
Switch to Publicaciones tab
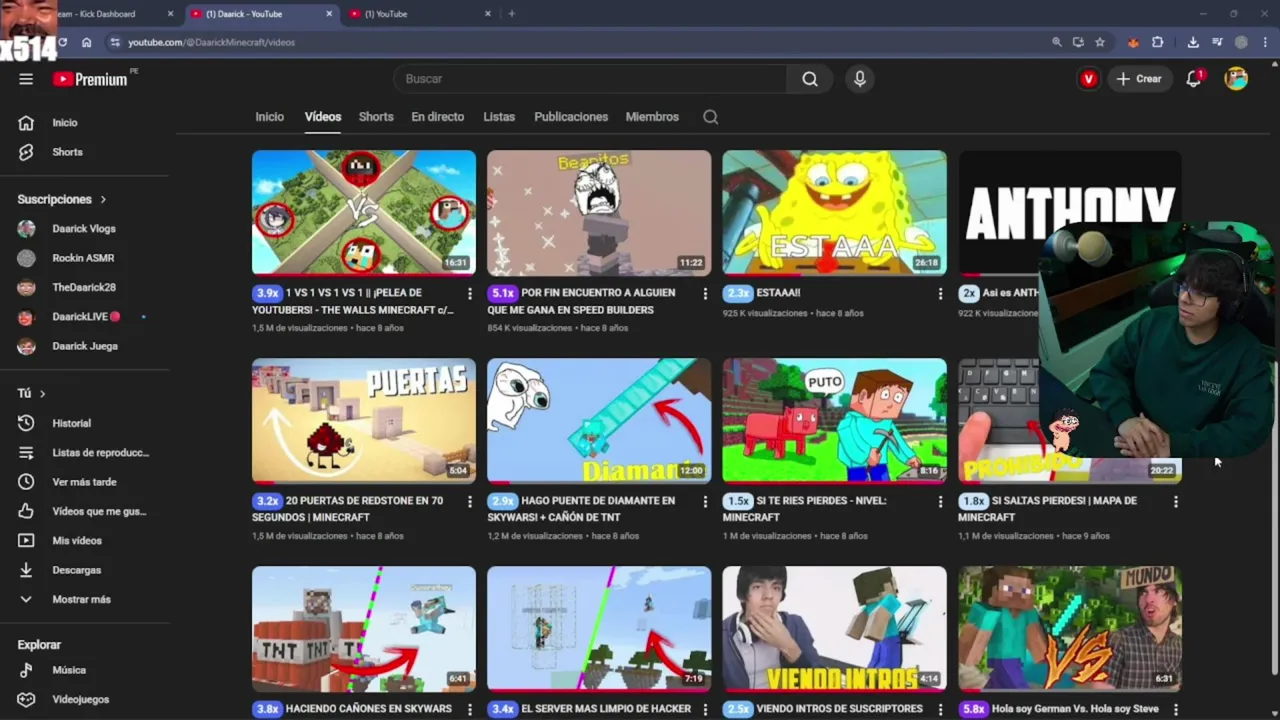571,117
